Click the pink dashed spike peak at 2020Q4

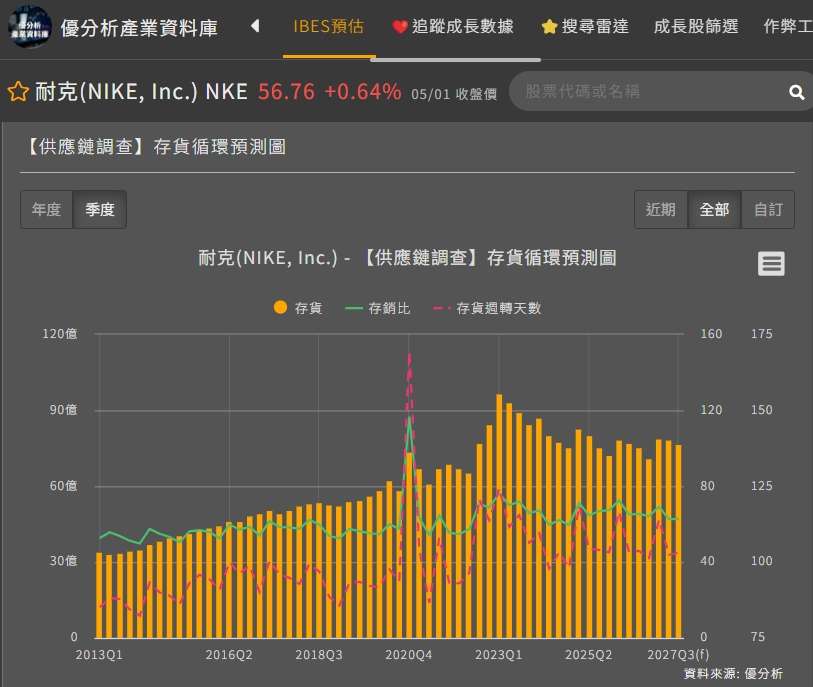click(410, 356)
